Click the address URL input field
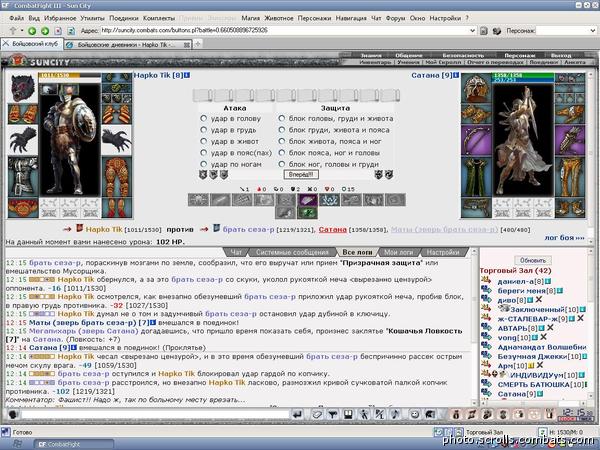This screenshot has height=450, width=600. coord(284,31)
